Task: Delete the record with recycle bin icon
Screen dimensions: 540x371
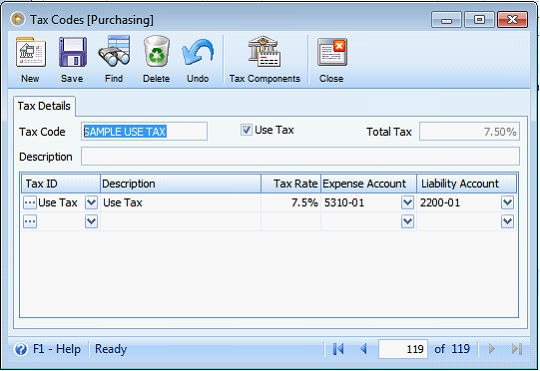Action: [157, 60]
